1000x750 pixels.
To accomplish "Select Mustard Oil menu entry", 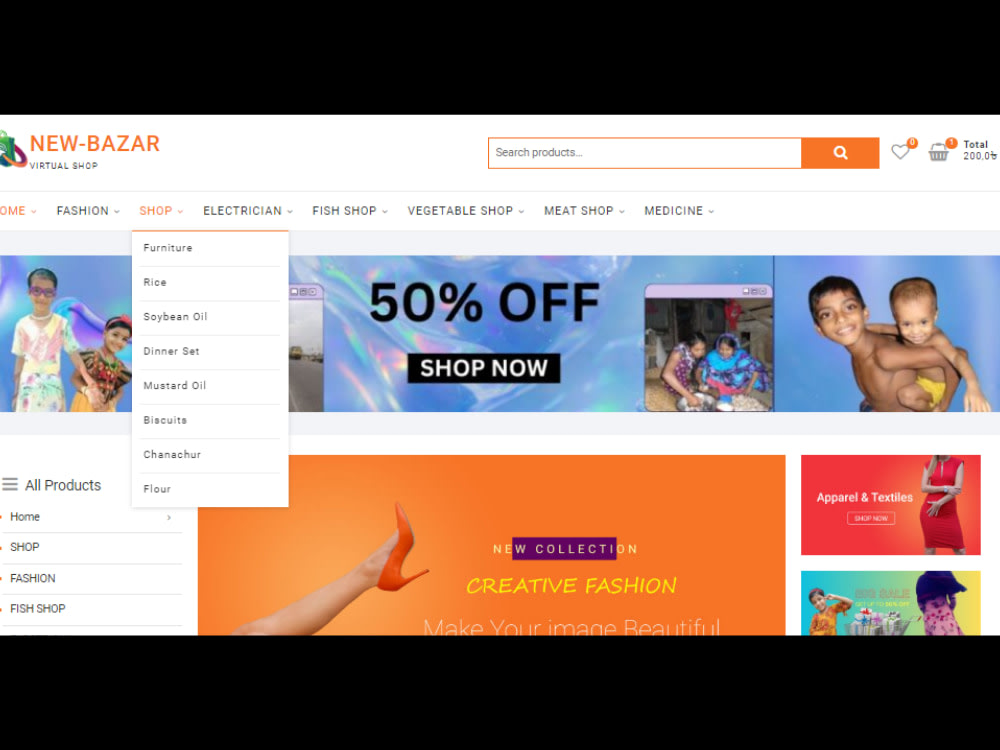I will tap(175, 386).
